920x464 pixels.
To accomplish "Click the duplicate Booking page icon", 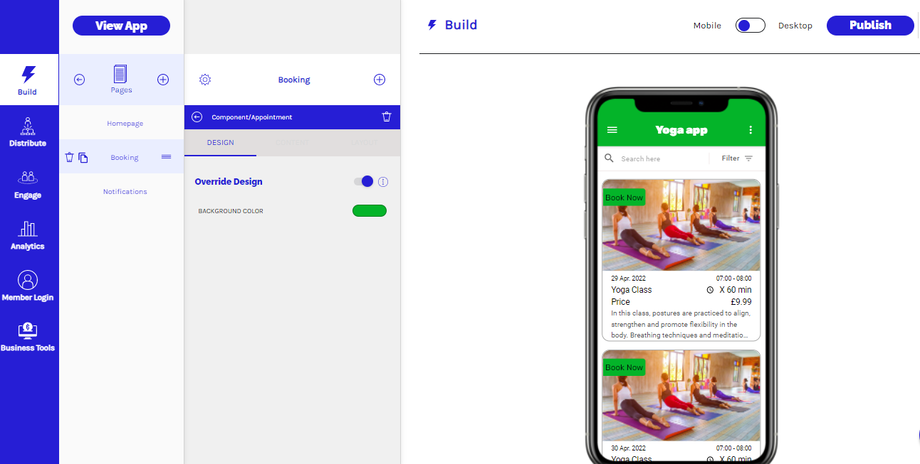I will 83,157.
